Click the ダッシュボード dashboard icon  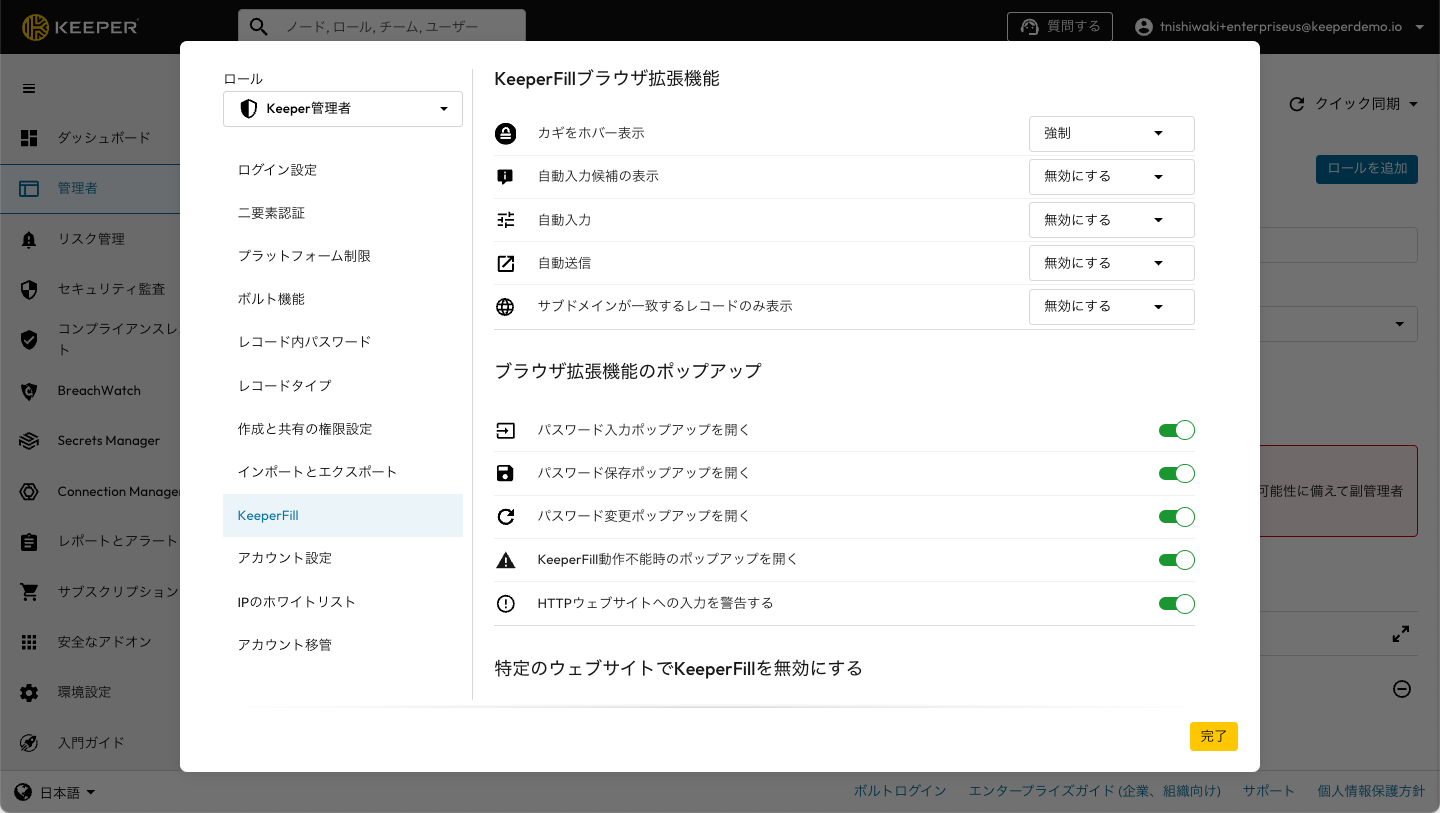29,138
